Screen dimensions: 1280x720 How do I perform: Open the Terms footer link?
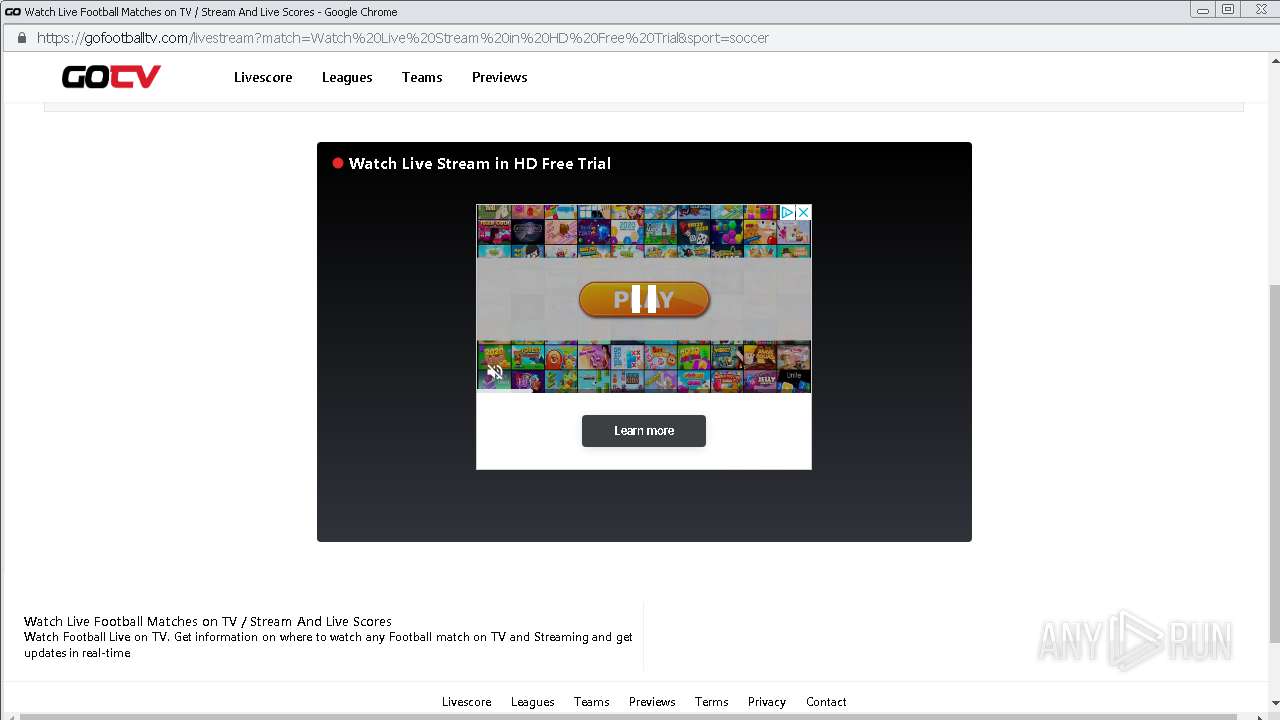tap(712, 702)
